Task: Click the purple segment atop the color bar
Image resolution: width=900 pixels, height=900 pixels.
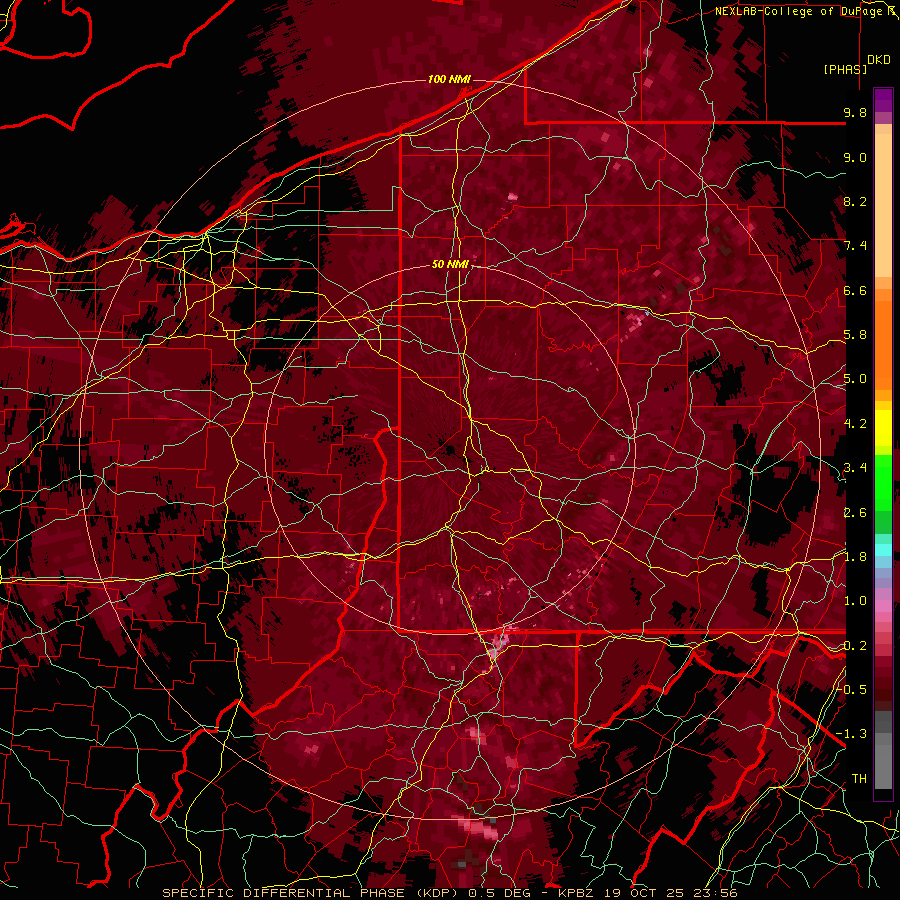Action: pos(883,100)
